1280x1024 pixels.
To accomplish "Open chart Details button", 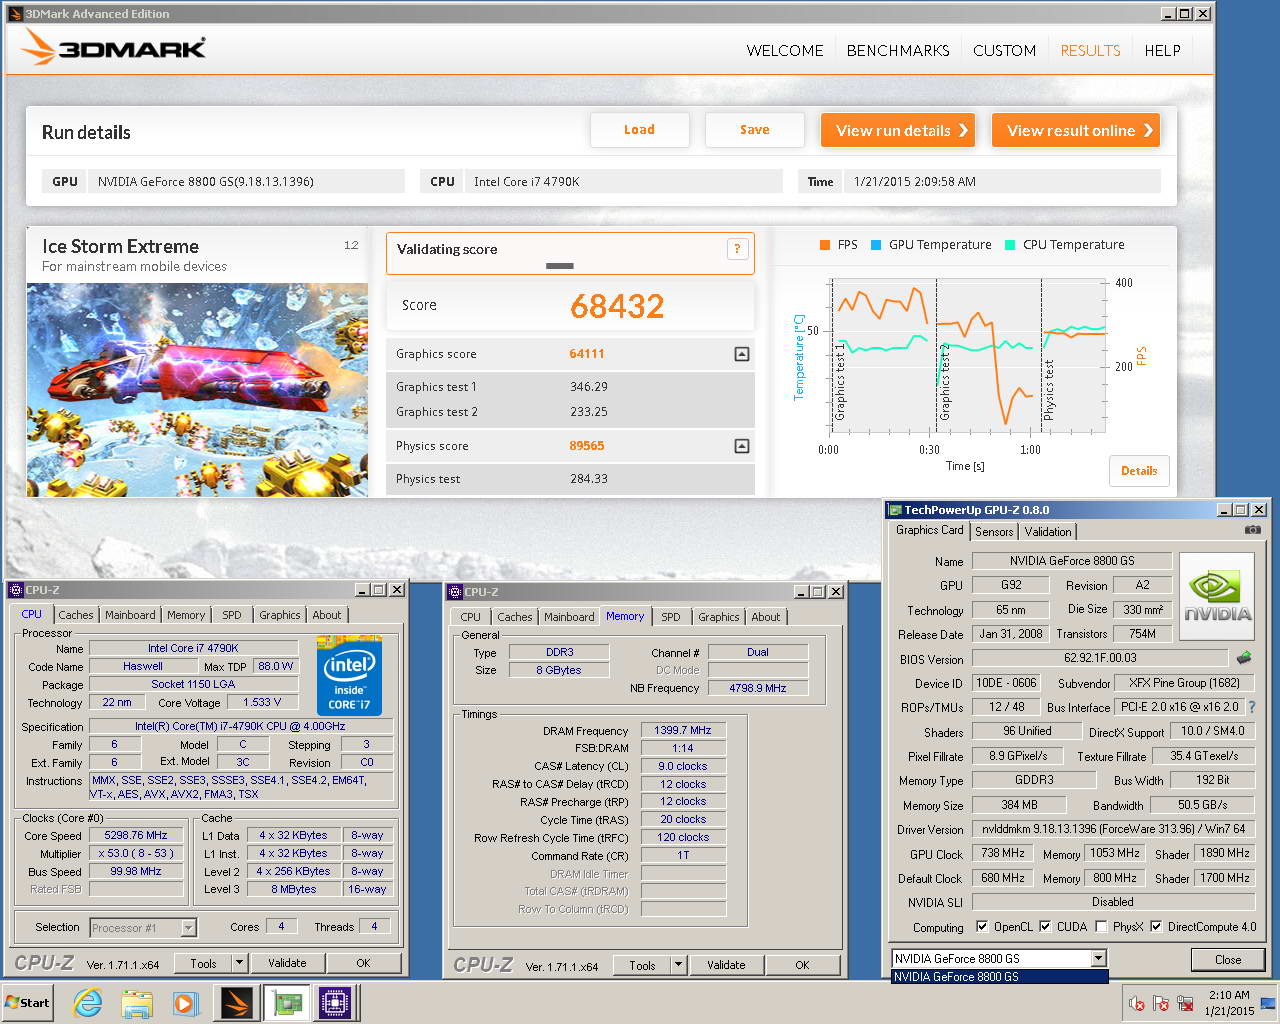I will pyautogui.click(x=1139, y=471).
